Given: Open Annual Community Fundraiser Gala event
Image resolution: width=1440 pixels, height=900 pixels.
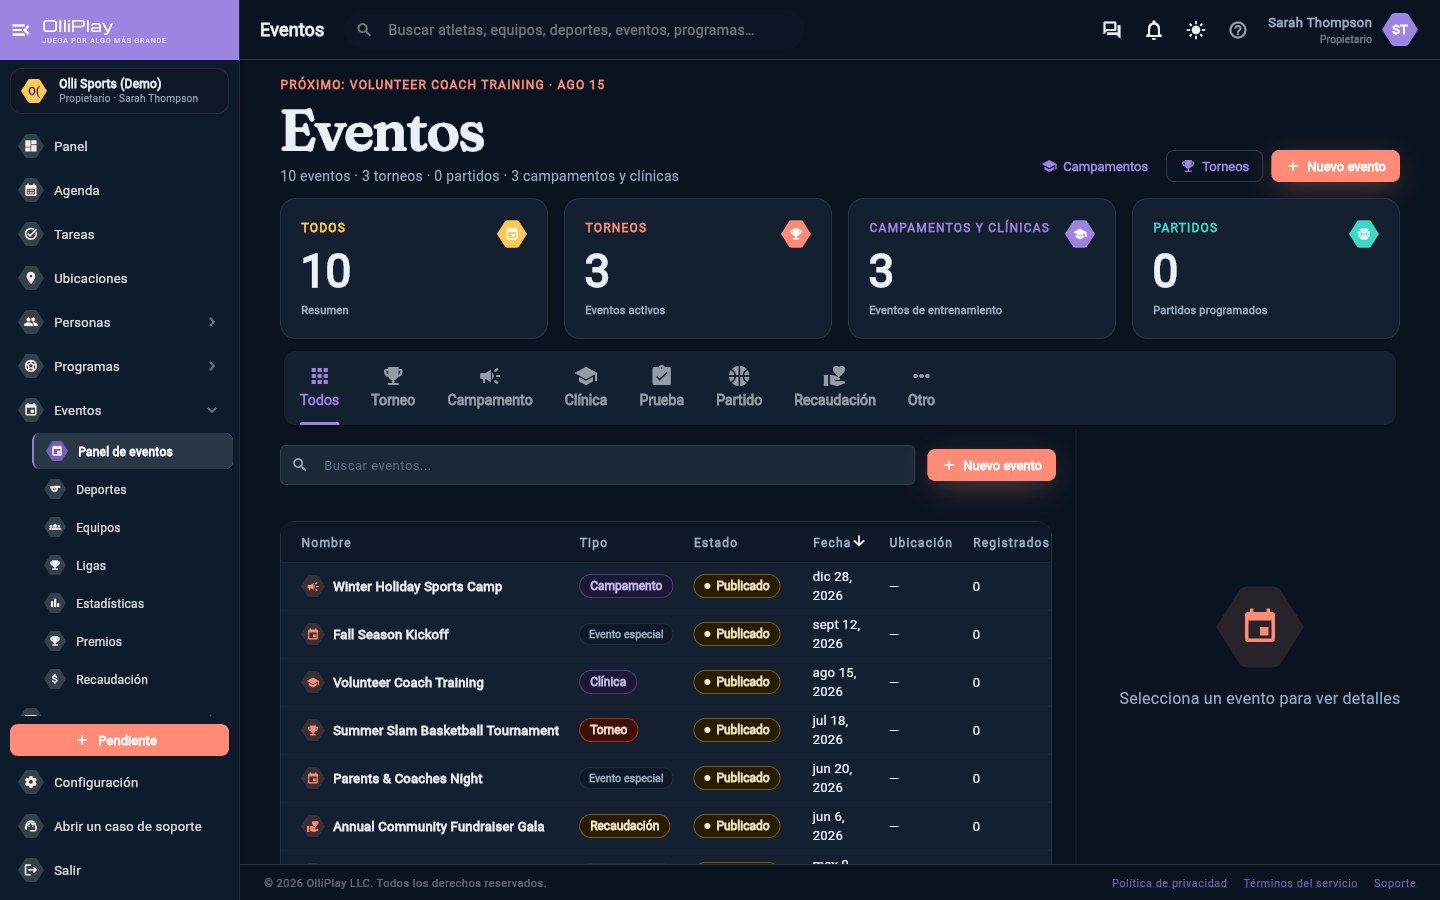Looking at the screenshot, I should (x=438, y=826).
